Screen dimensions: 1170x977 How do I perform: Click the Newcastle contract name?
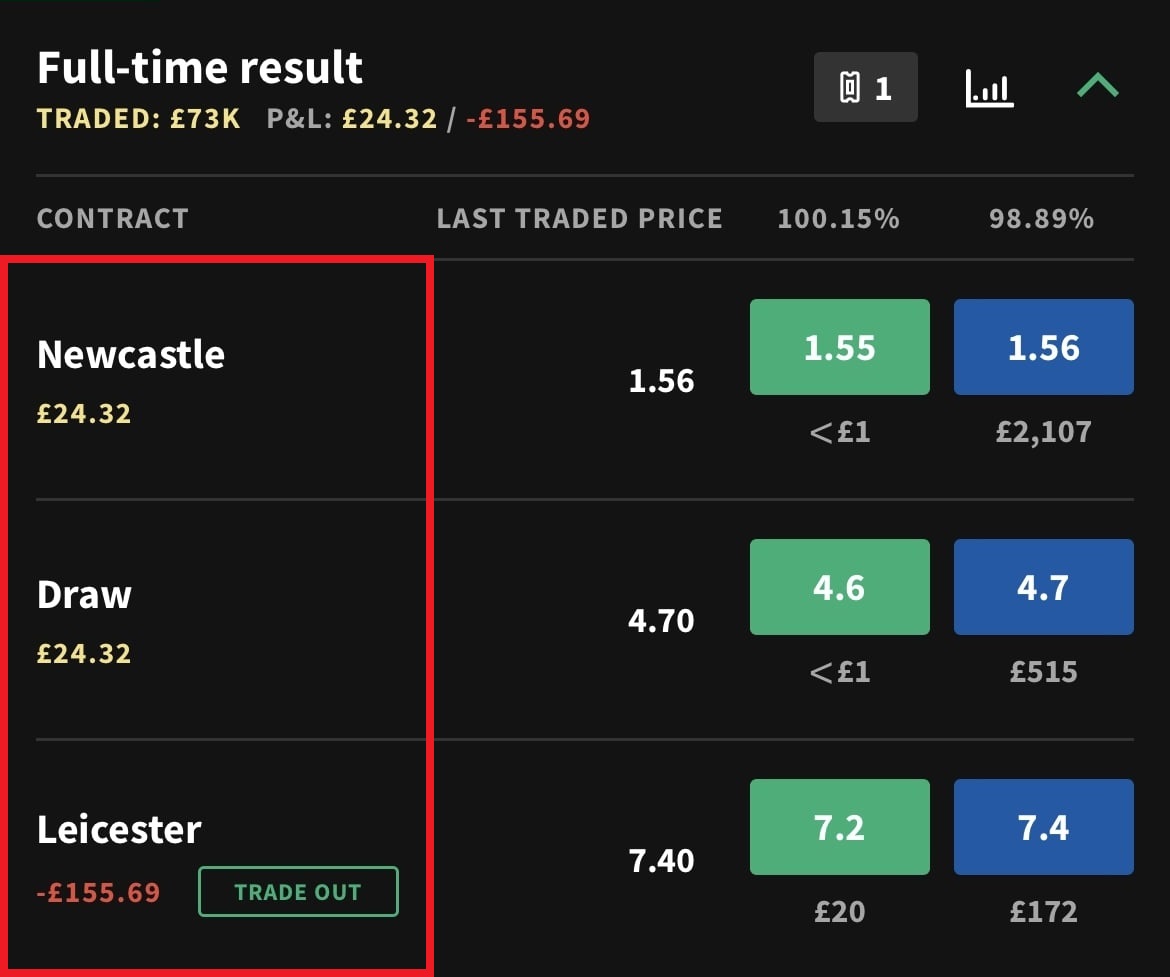(131, 354)
